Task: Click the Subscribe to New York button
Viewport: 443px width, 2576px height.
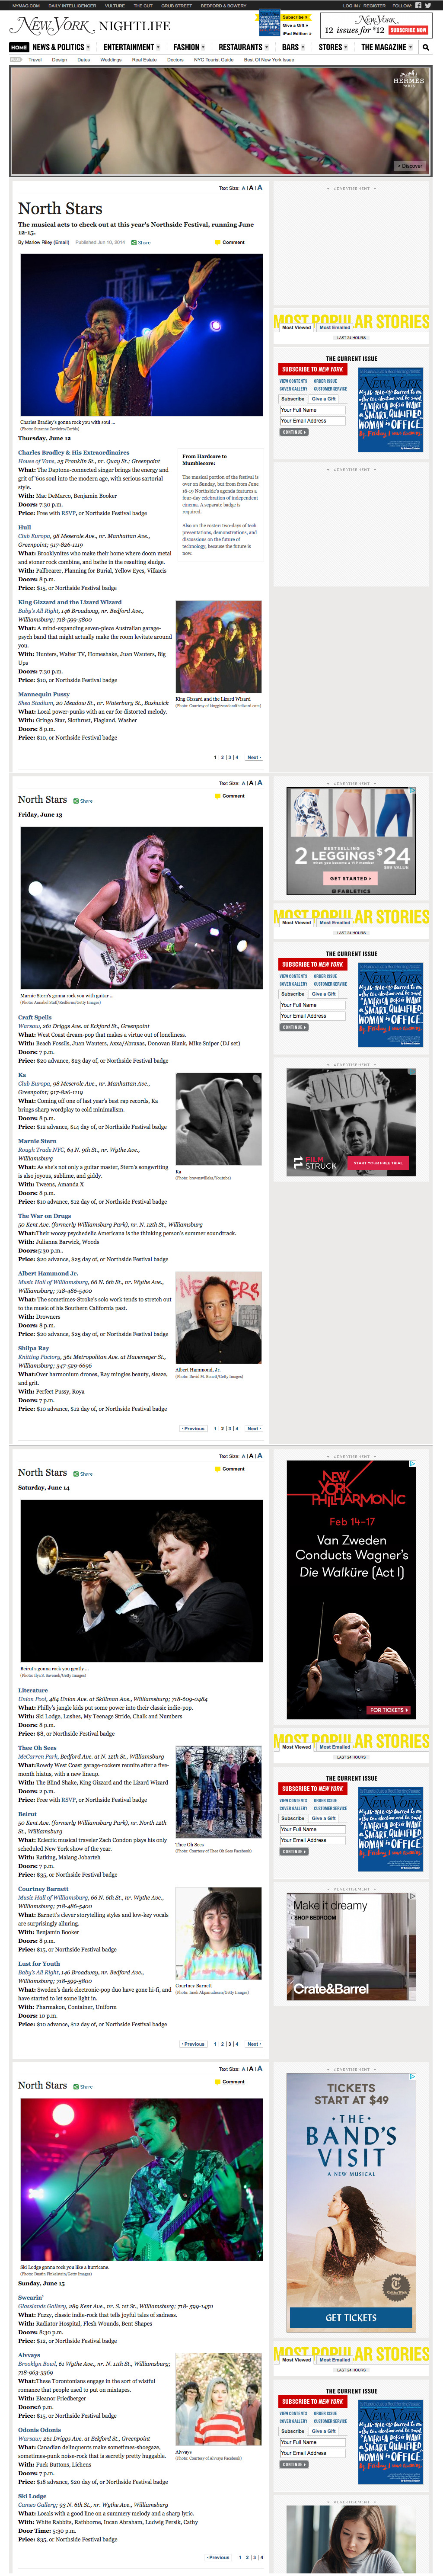Action: [x=312, y=369]
